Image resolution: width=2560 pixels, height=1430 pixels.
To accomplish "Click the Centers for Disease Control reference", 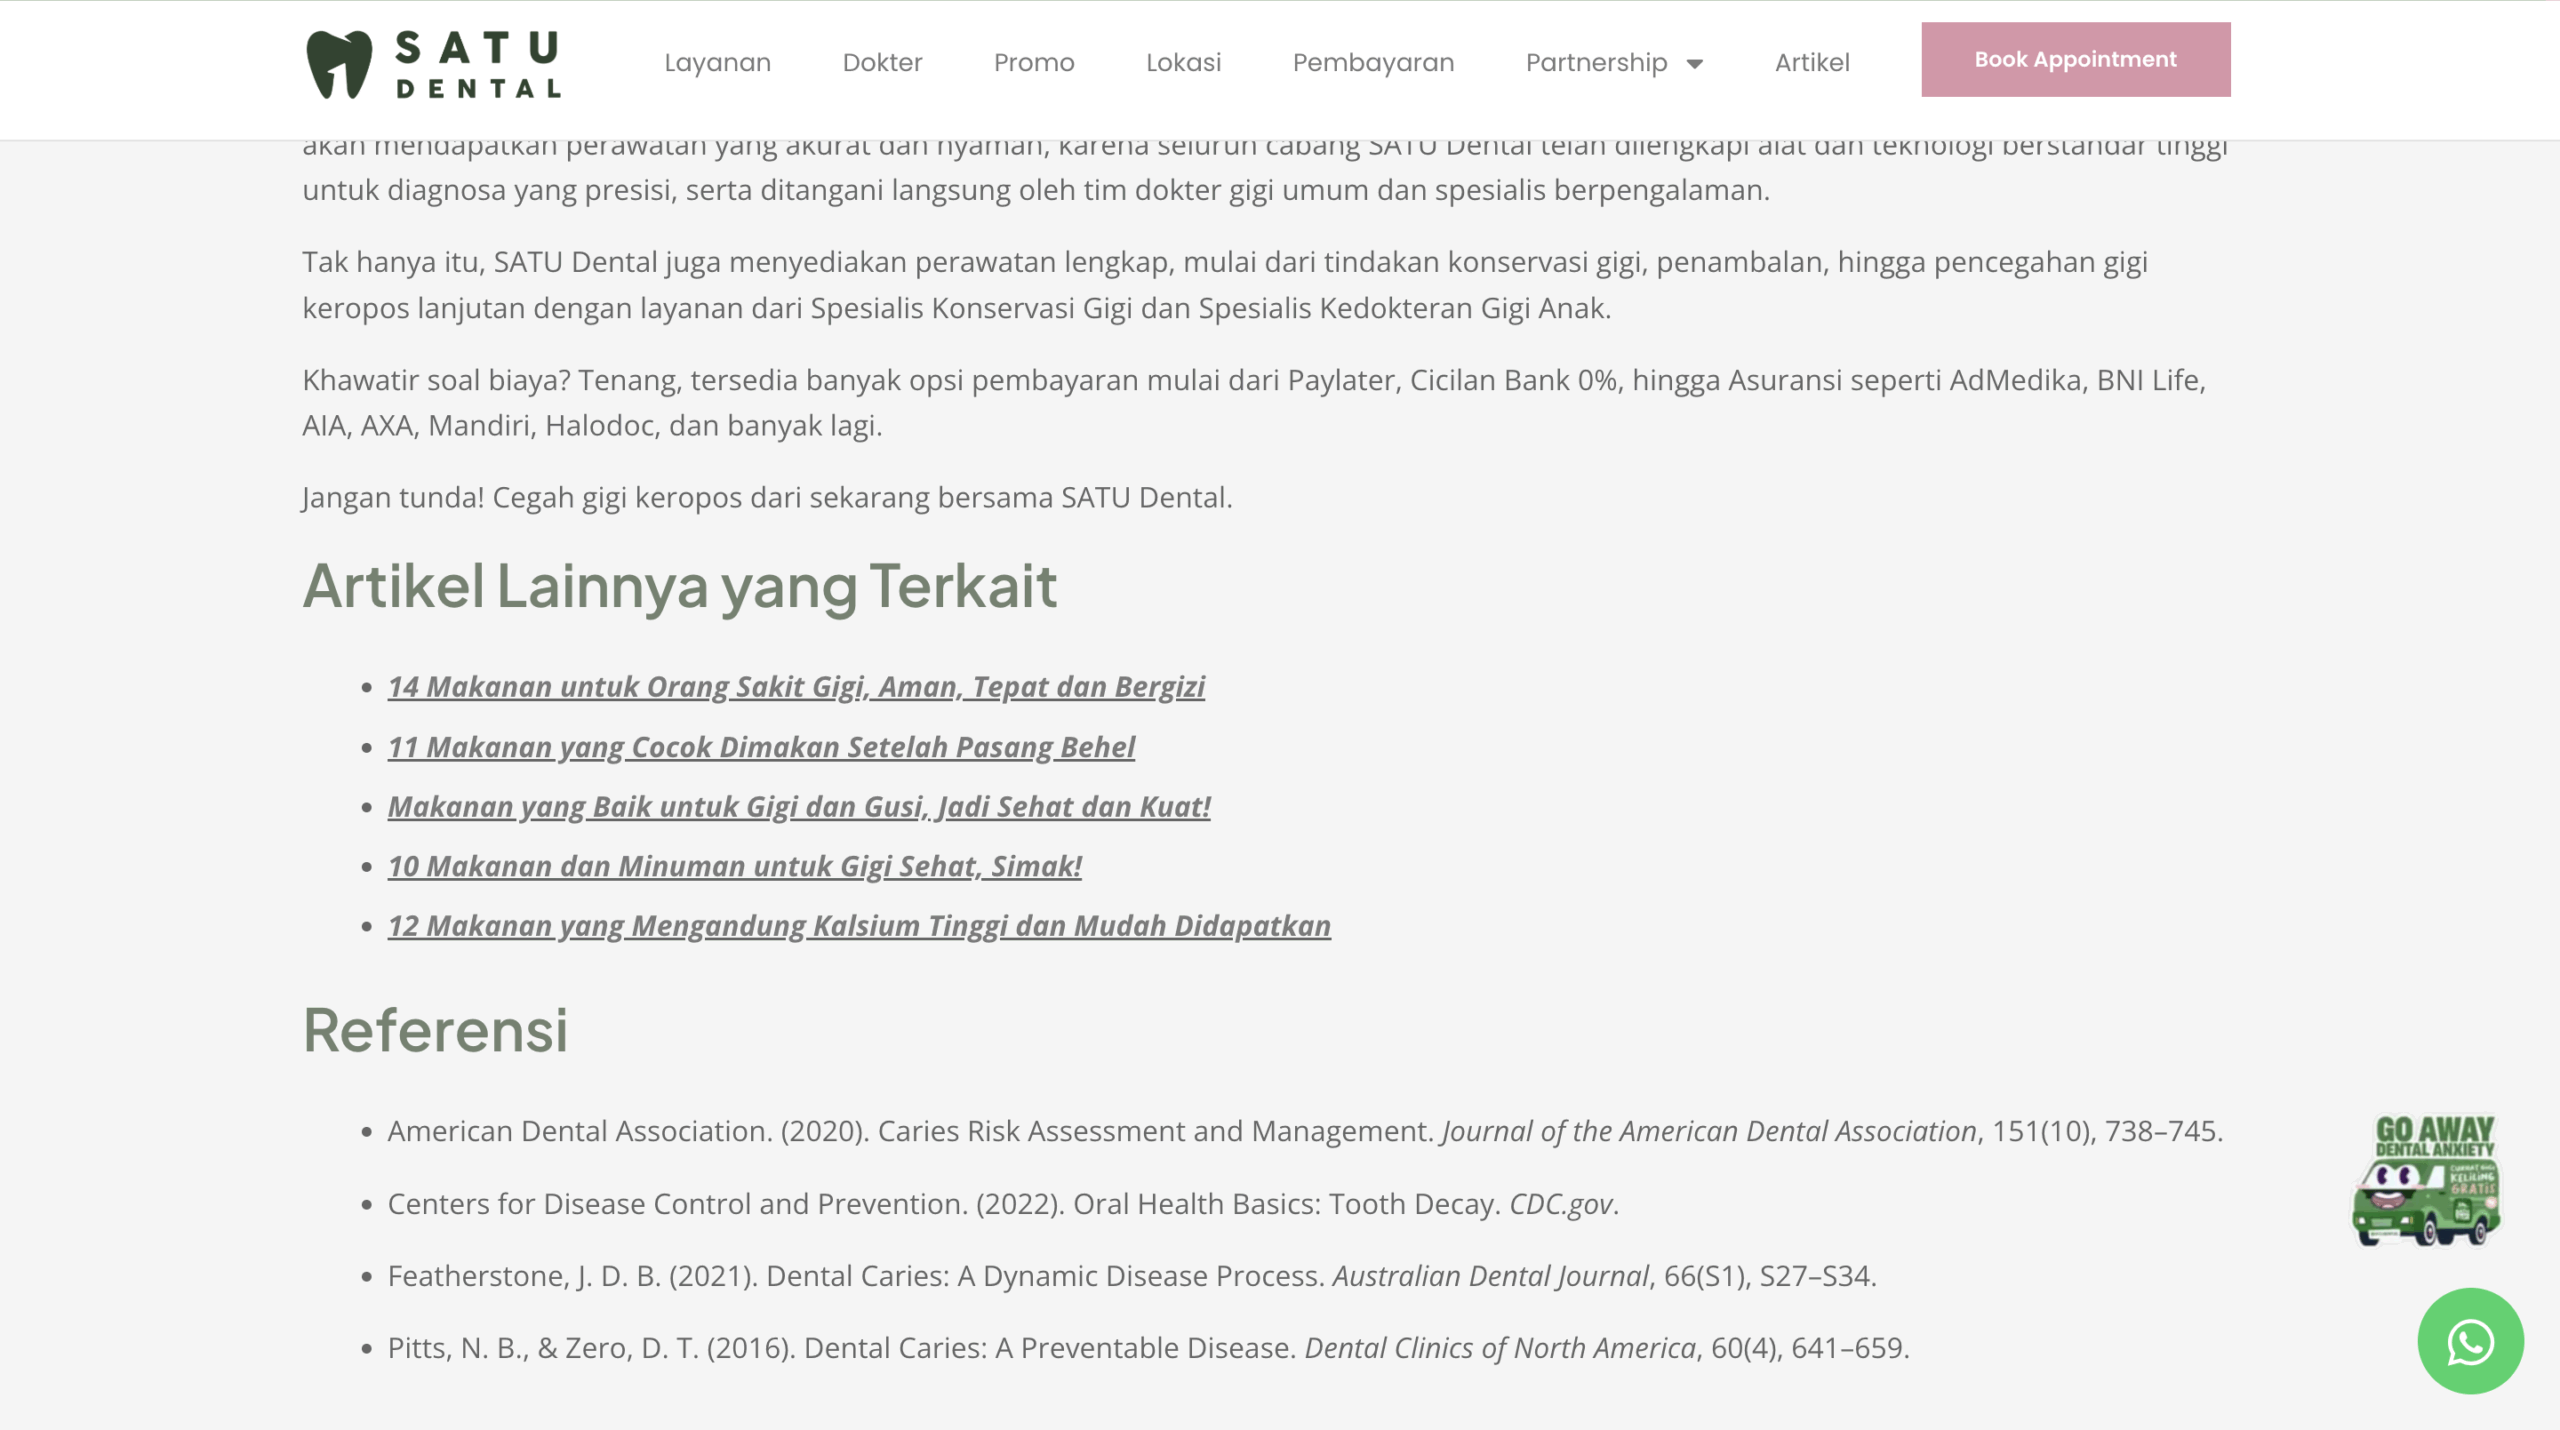I will pos(1003,1204).
